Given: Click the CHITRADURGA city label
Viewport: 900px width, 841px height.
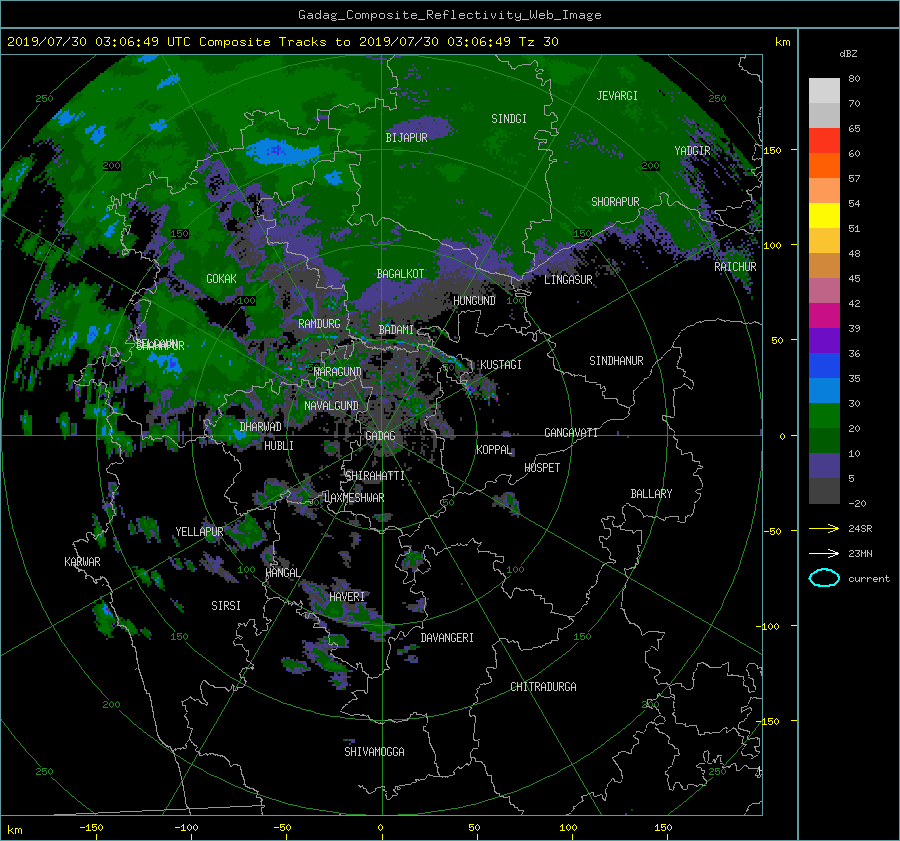Looking at the screenshot, I should (x=543, y=687).
